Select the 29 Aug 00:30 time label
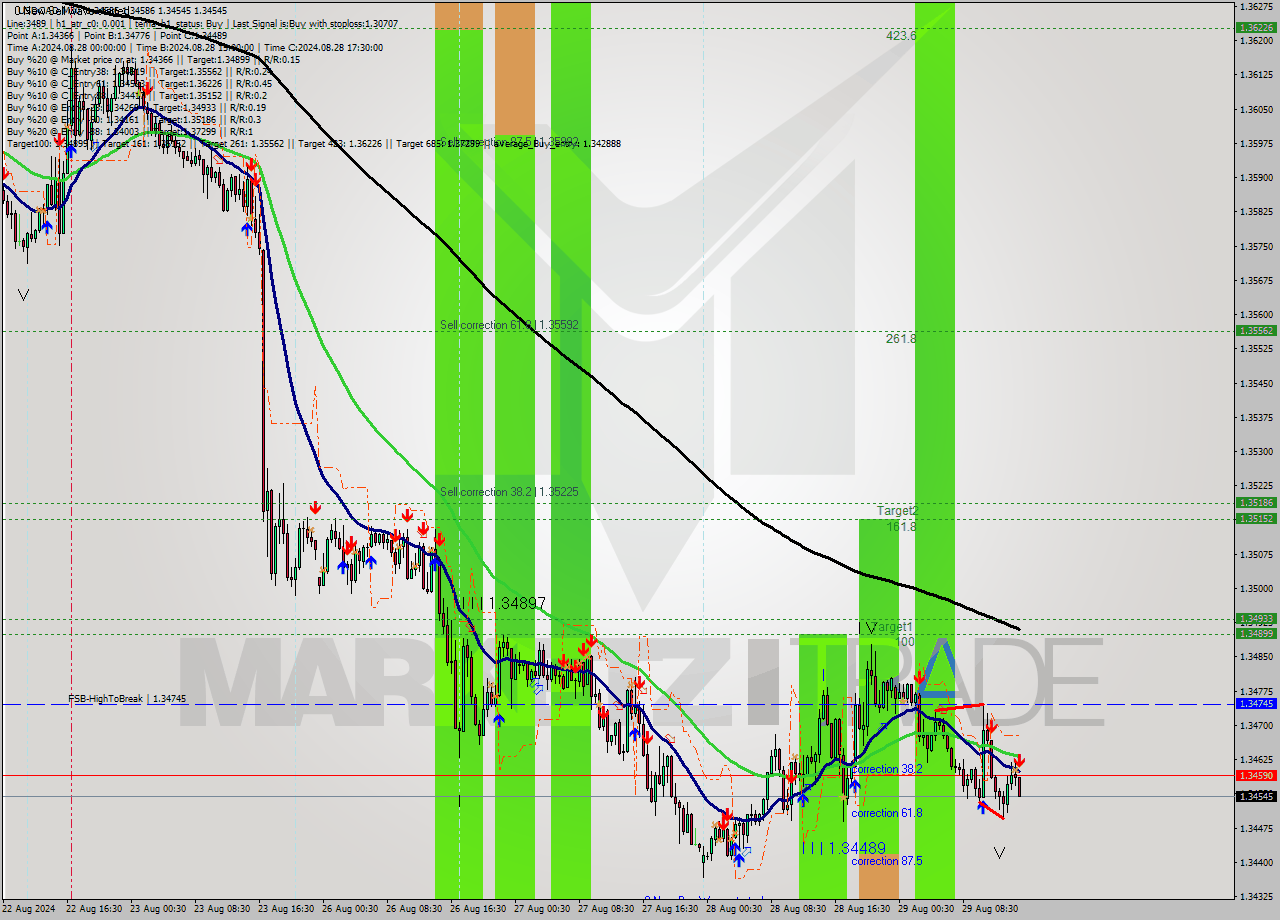The height and width of the screenshot is (920, 1280). click(926, 909)
